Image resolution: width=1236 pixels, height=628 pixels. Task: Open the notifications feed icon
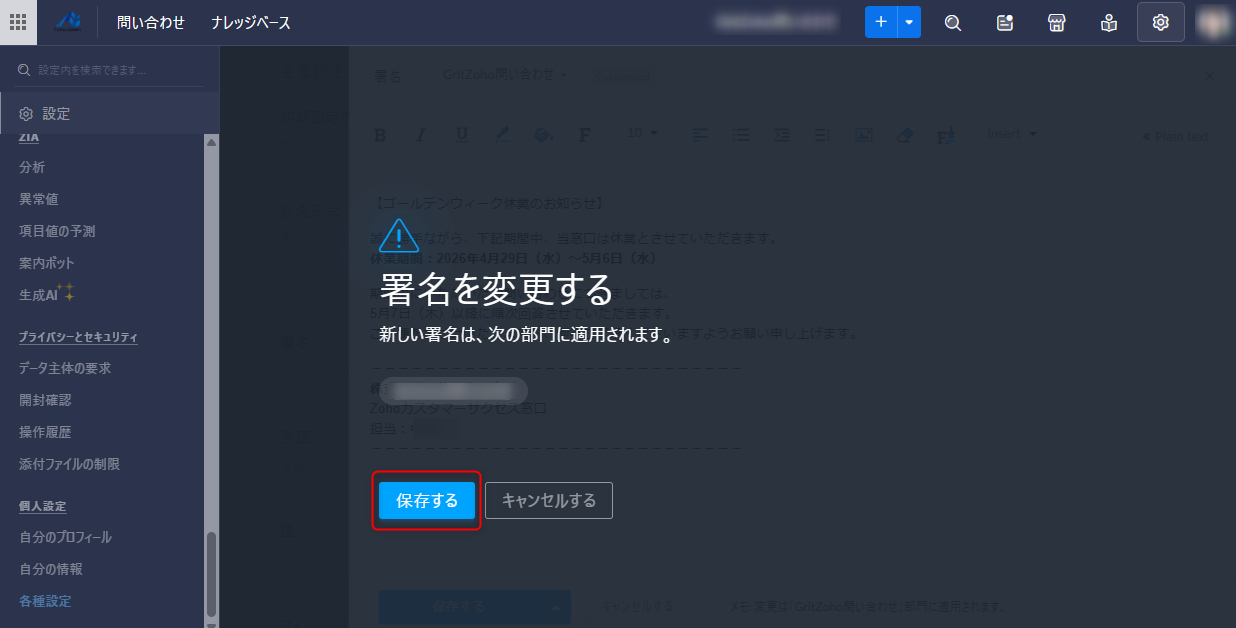pyautogui.click(x=1005, y=22)
